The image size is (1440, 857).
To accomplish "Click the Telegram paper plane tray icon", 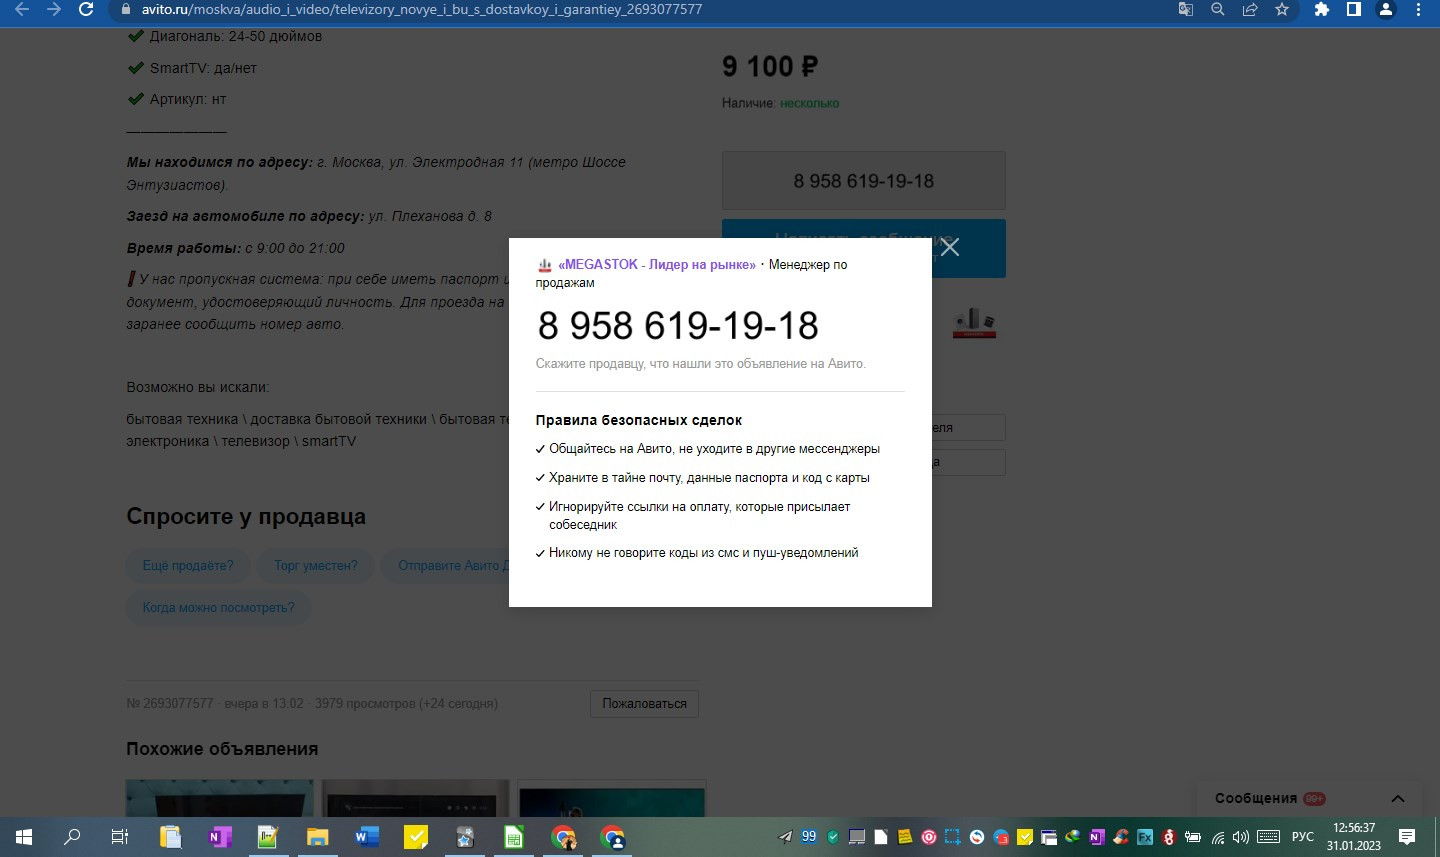I will (785, 837).
